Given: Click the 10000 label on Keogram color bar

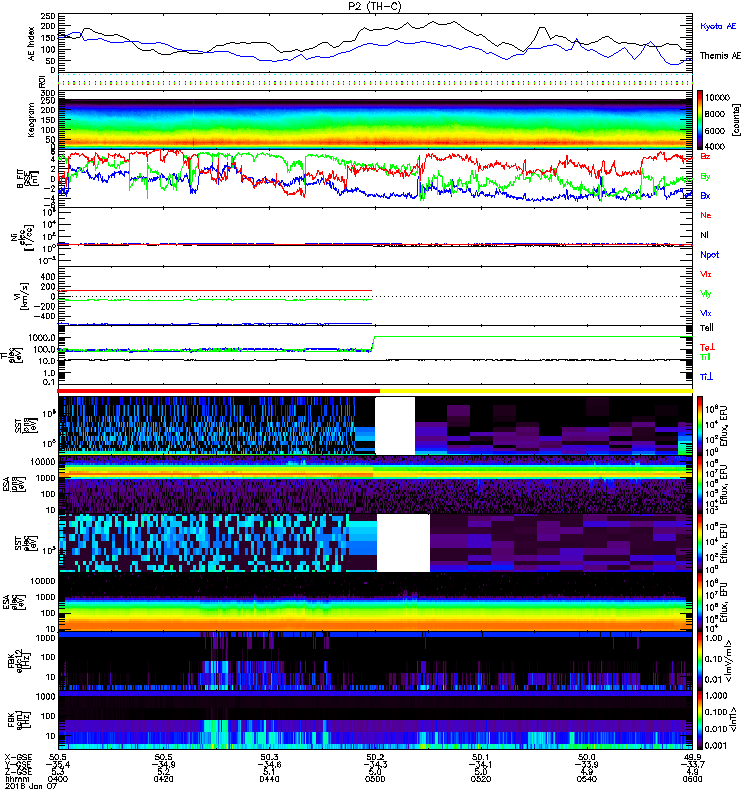Looking at the screenshot, I should pyautogui.click(x=717, y=97).
